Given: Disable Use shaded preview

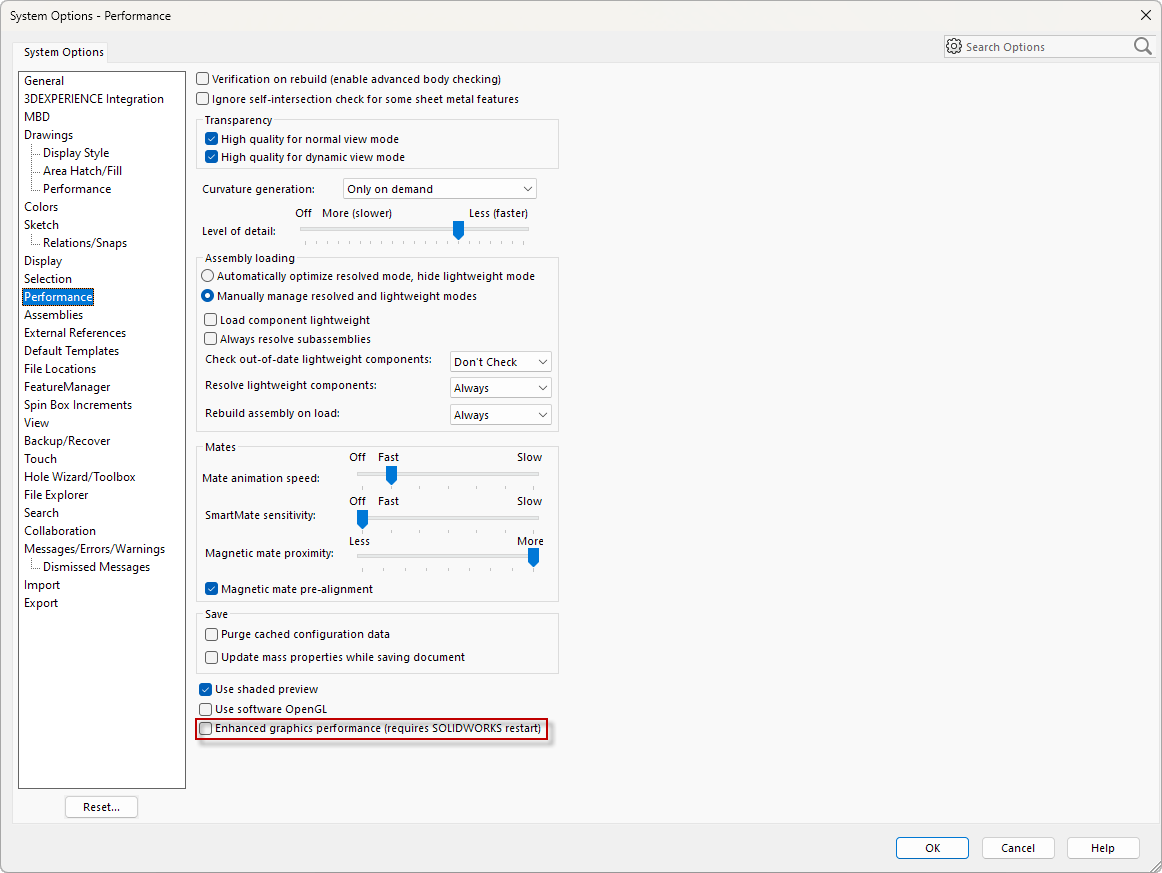Looking at the screenshot, I should (x=205, y=688).
